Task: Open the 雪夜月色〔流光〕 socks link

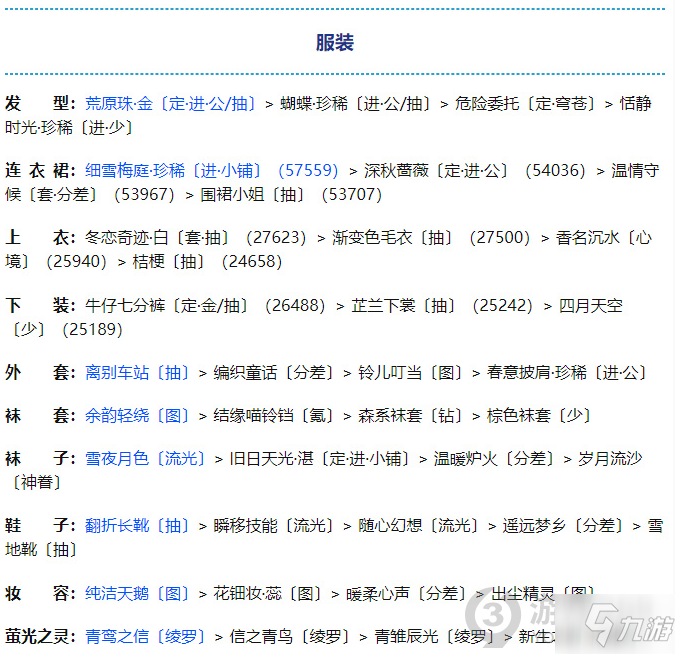Action: [145, 459]
